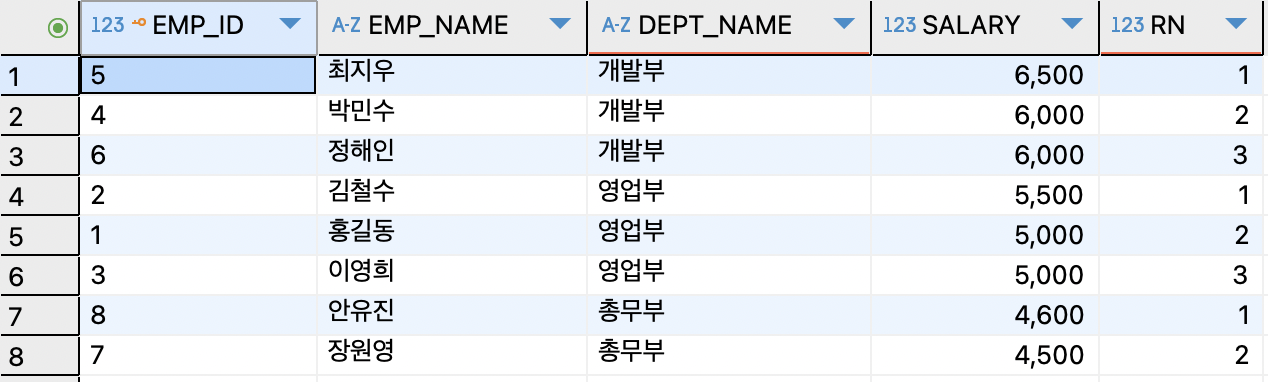The image size is (1268, 382).
Task: Select EMP_ID cell with value 5
Action: [198, 75]
